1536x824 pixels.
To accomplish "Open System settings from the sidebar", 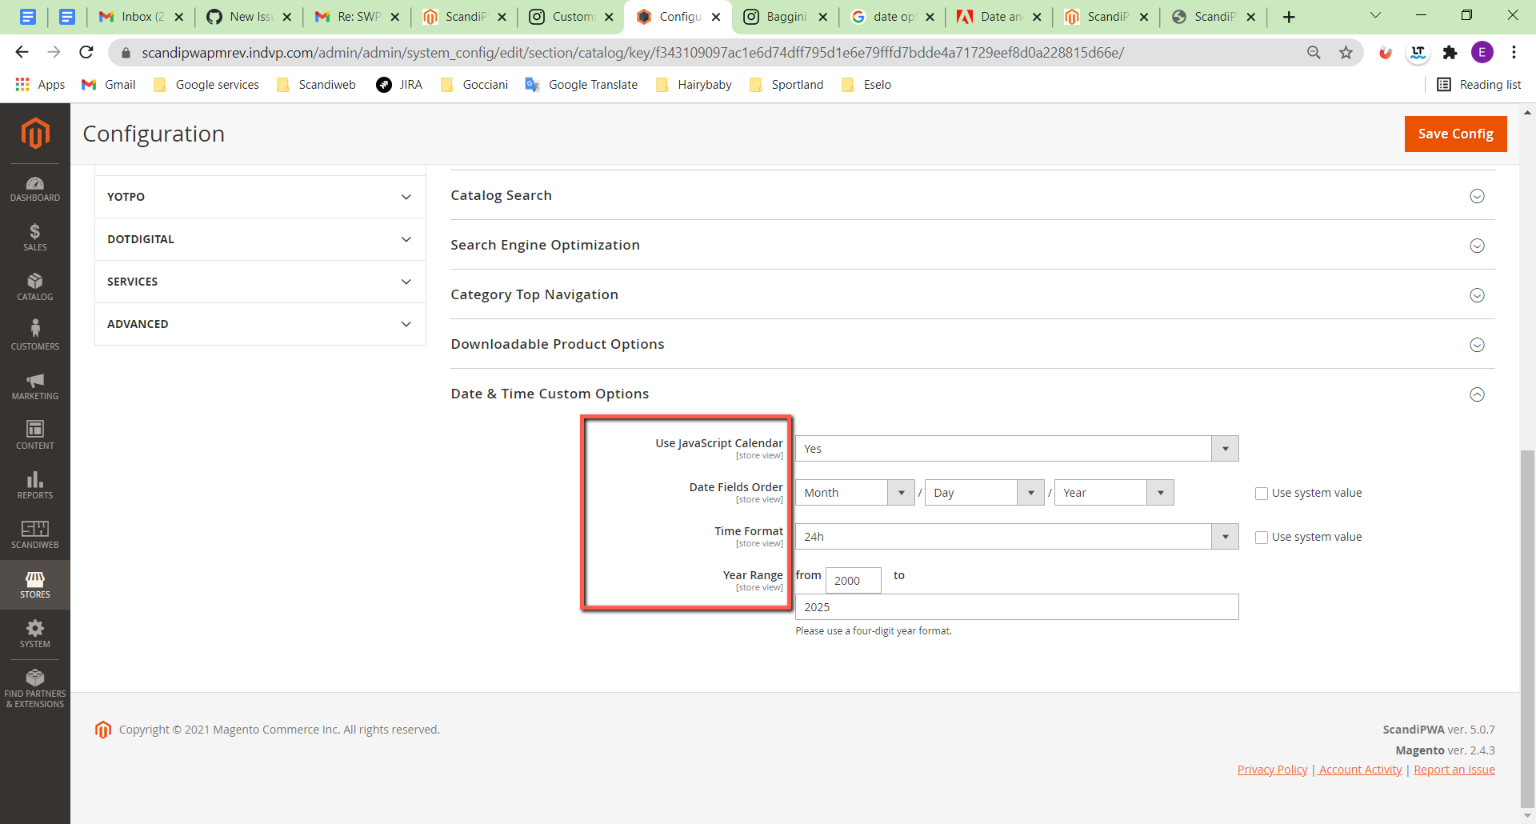I will point(35,634).
